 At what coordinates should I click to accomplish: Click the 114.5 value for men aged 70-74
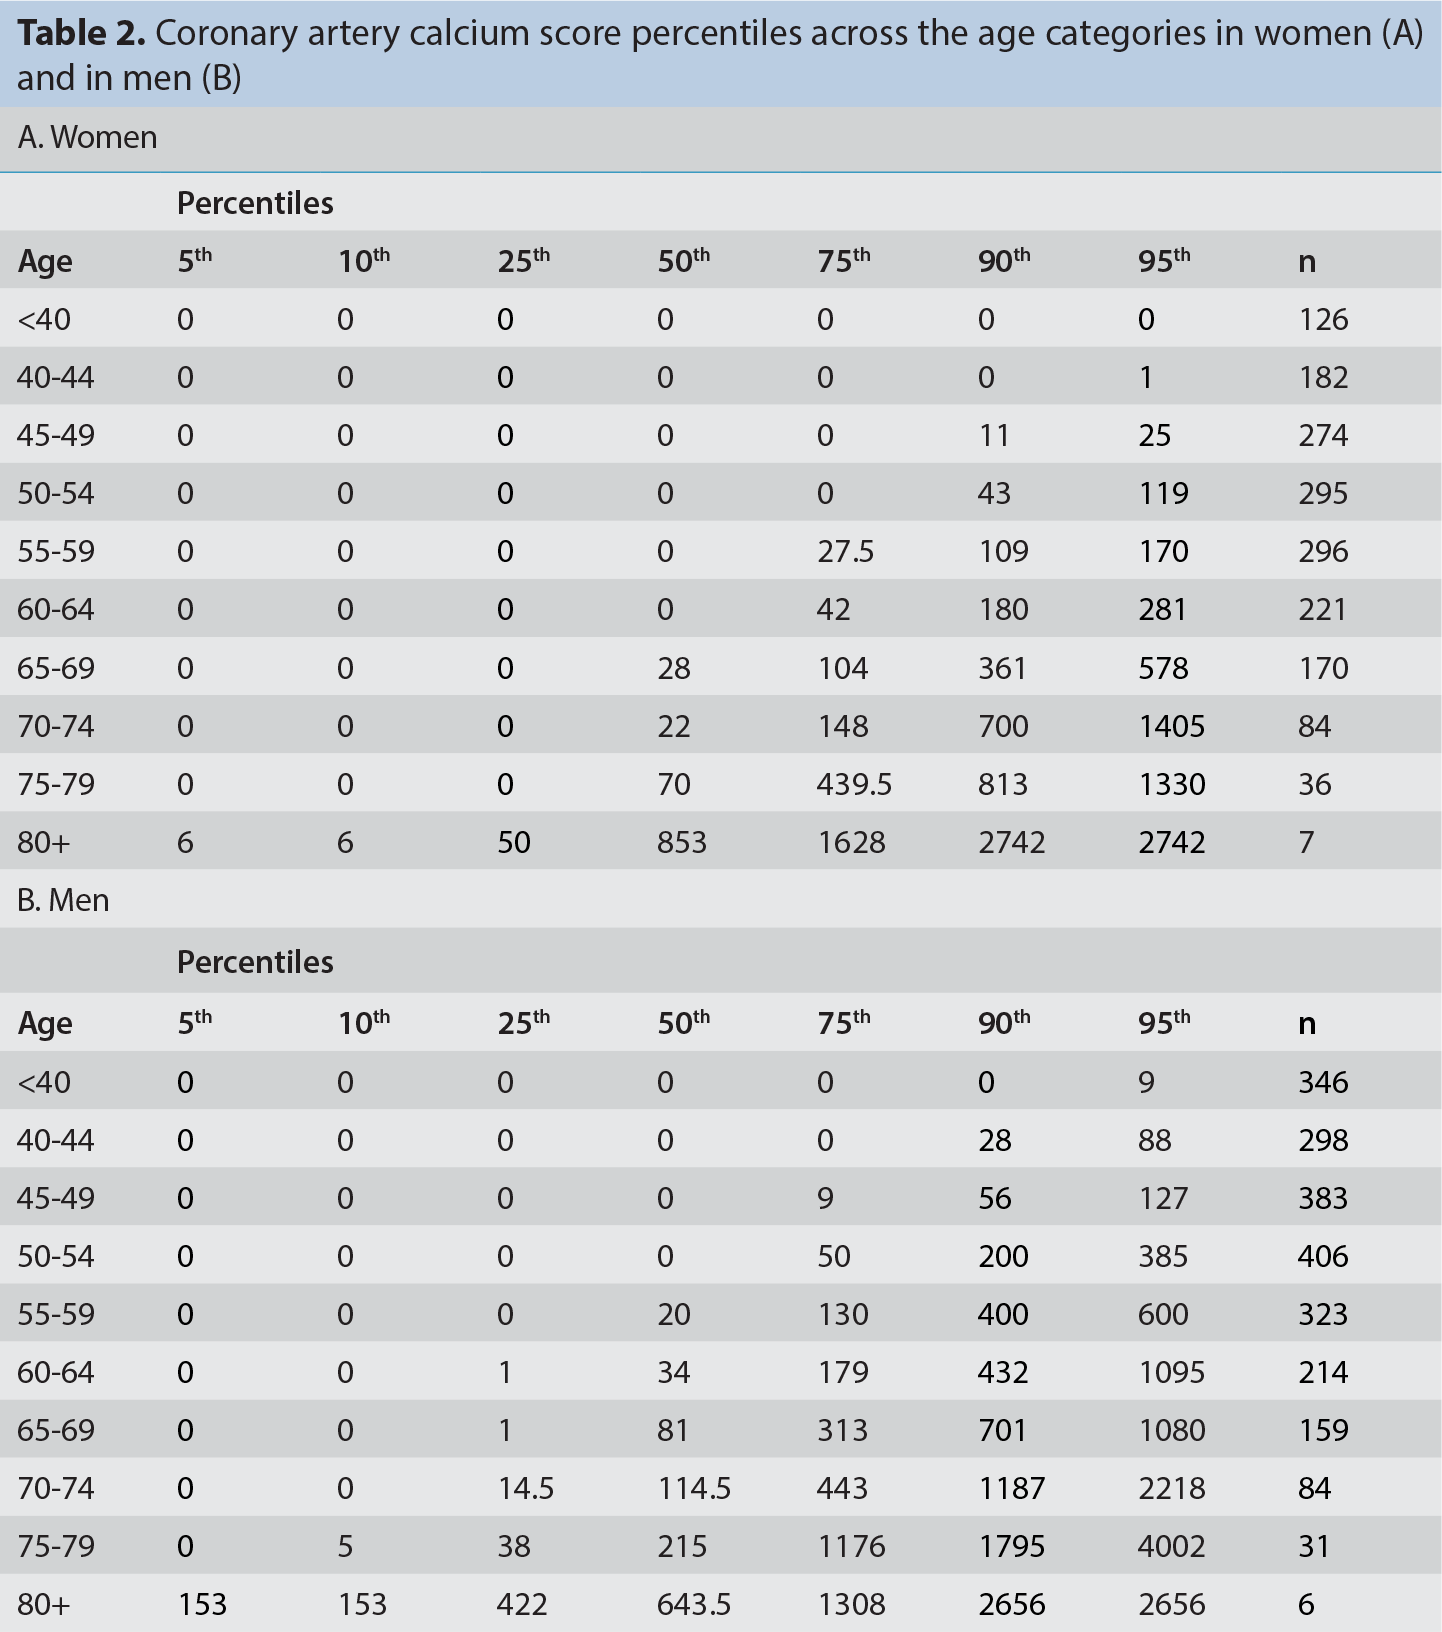click(694, 1488)
